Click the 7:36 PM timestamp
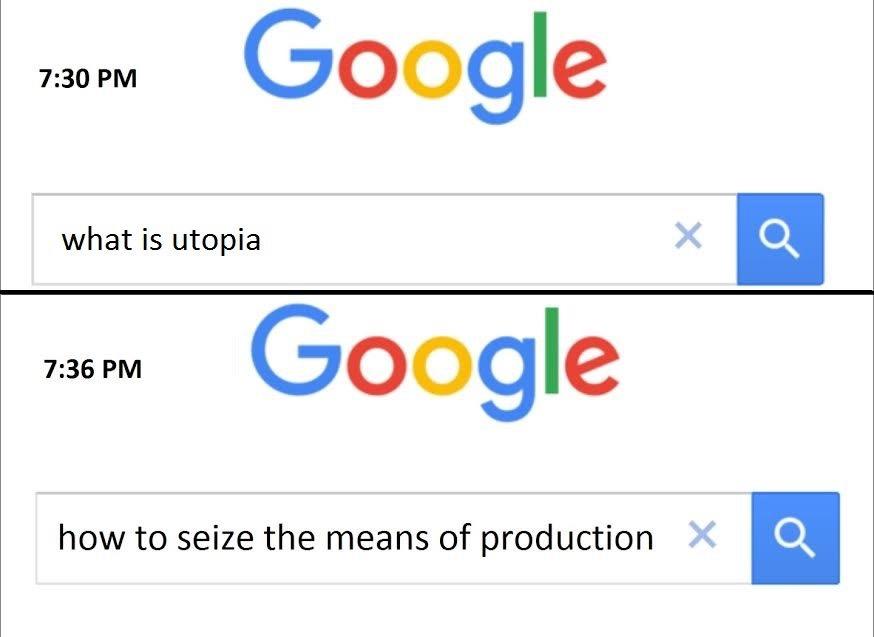The image size is (874, 637). coord(93,369)
